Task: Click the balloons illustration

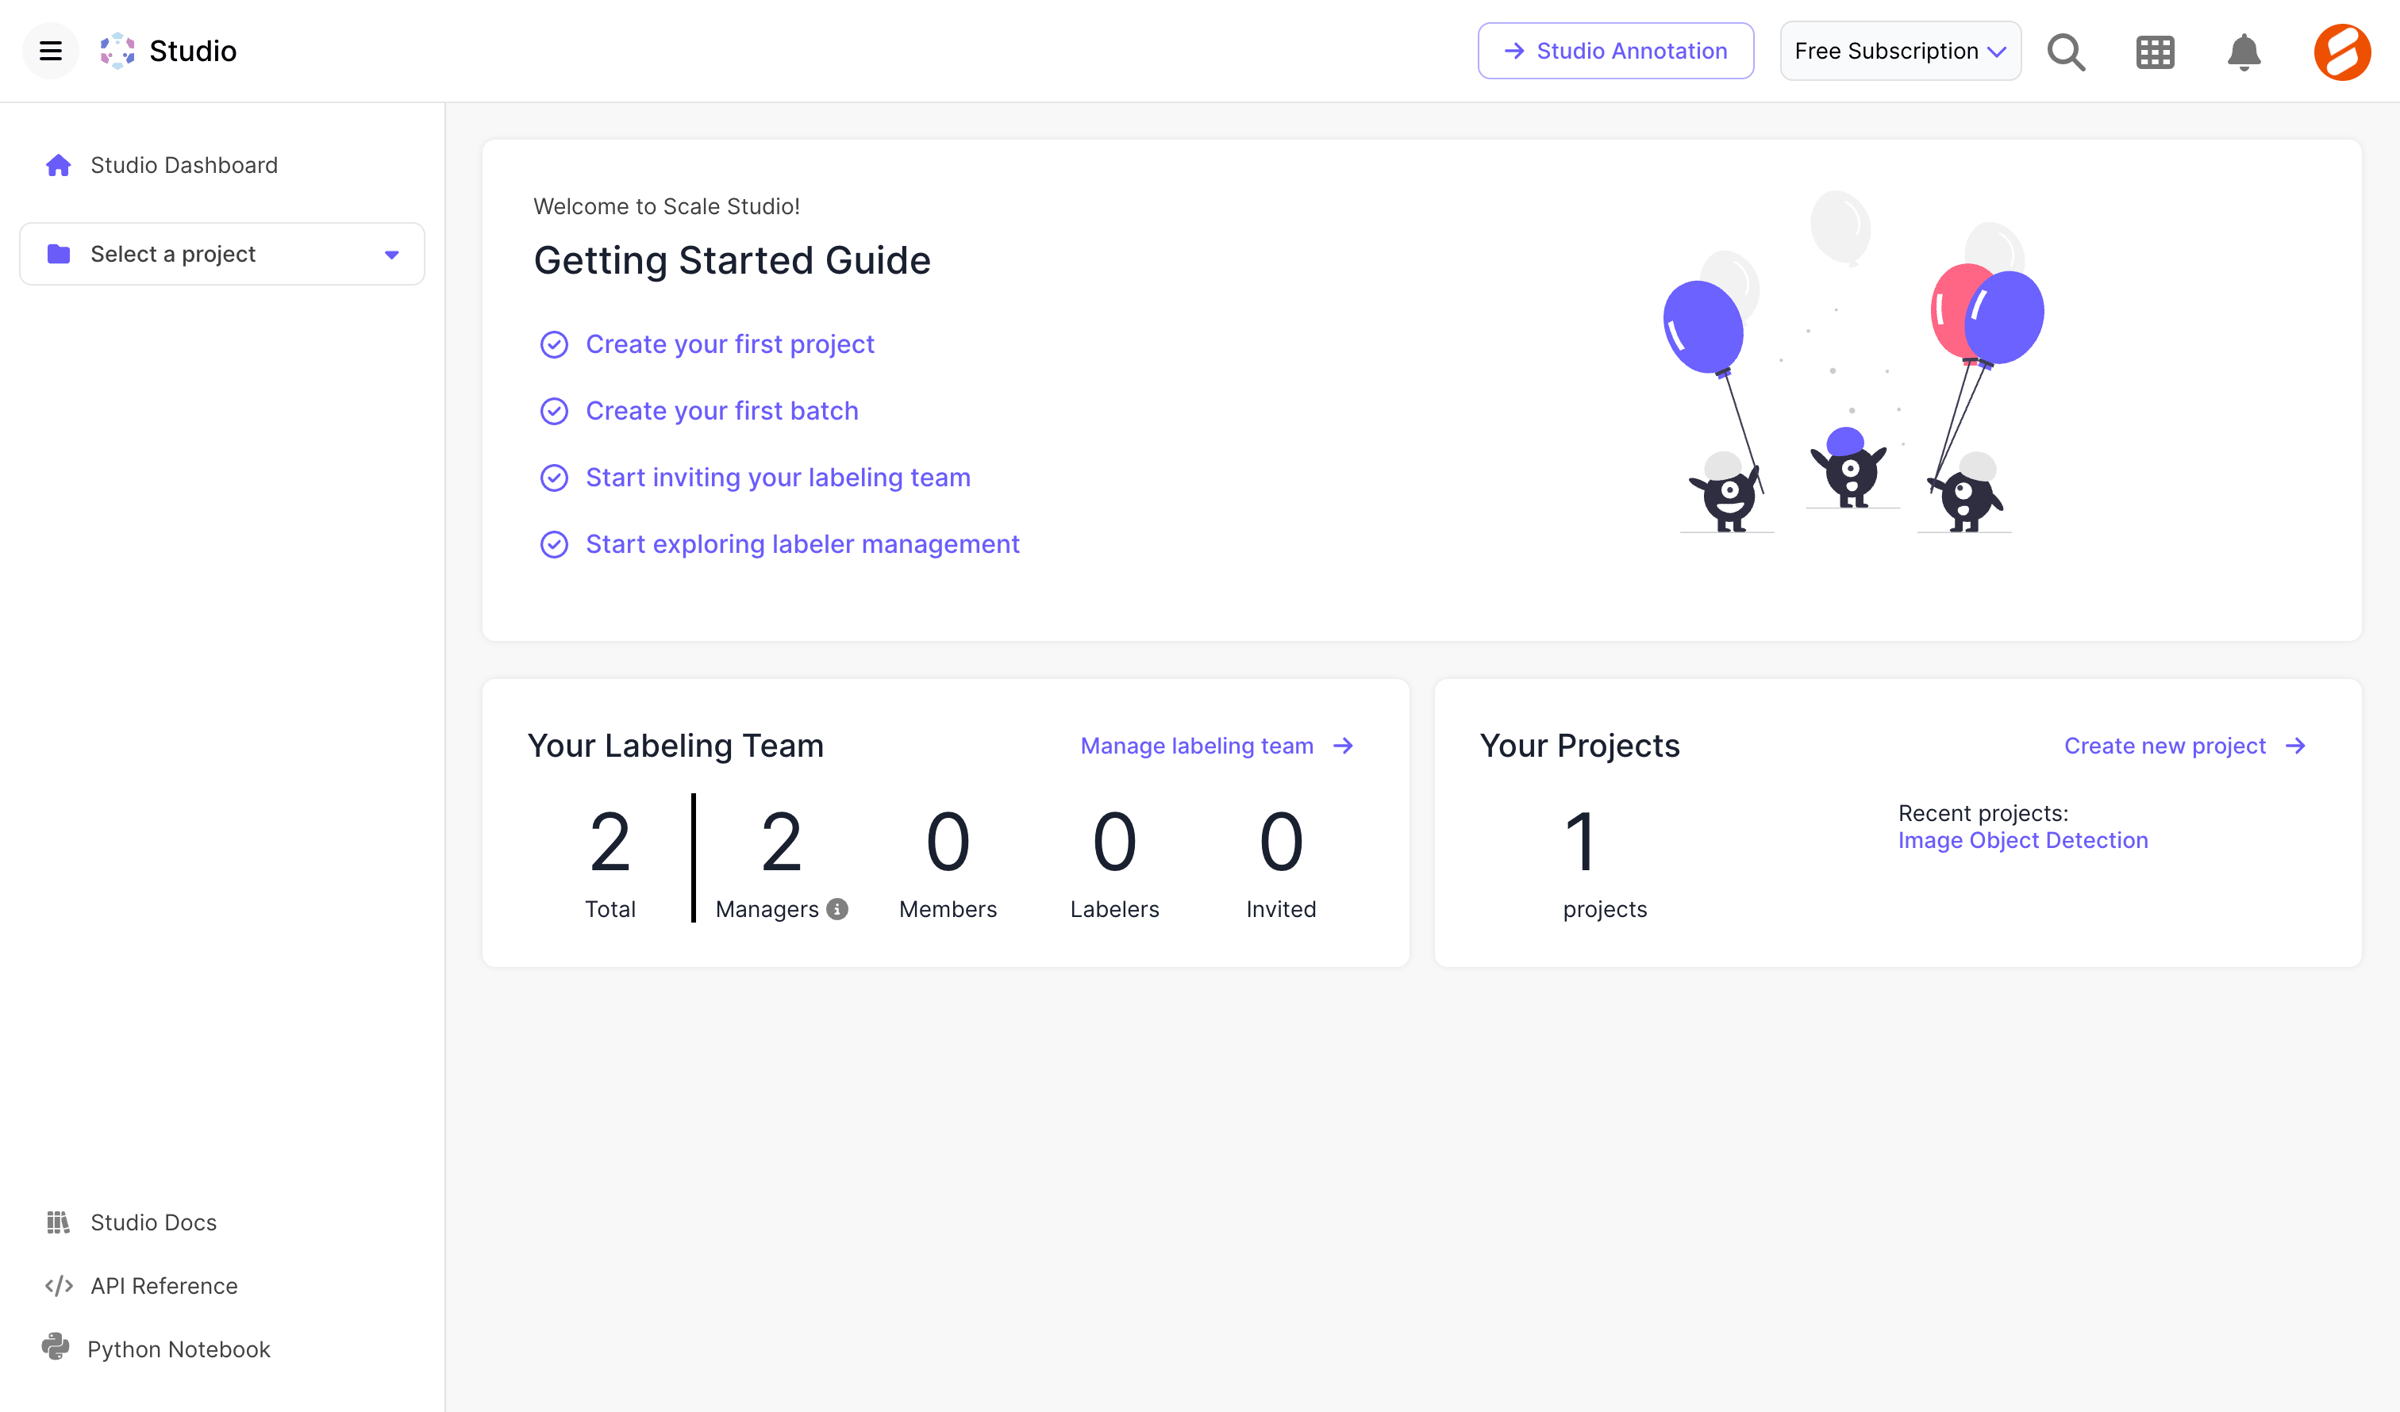Action: [1853, 361]
